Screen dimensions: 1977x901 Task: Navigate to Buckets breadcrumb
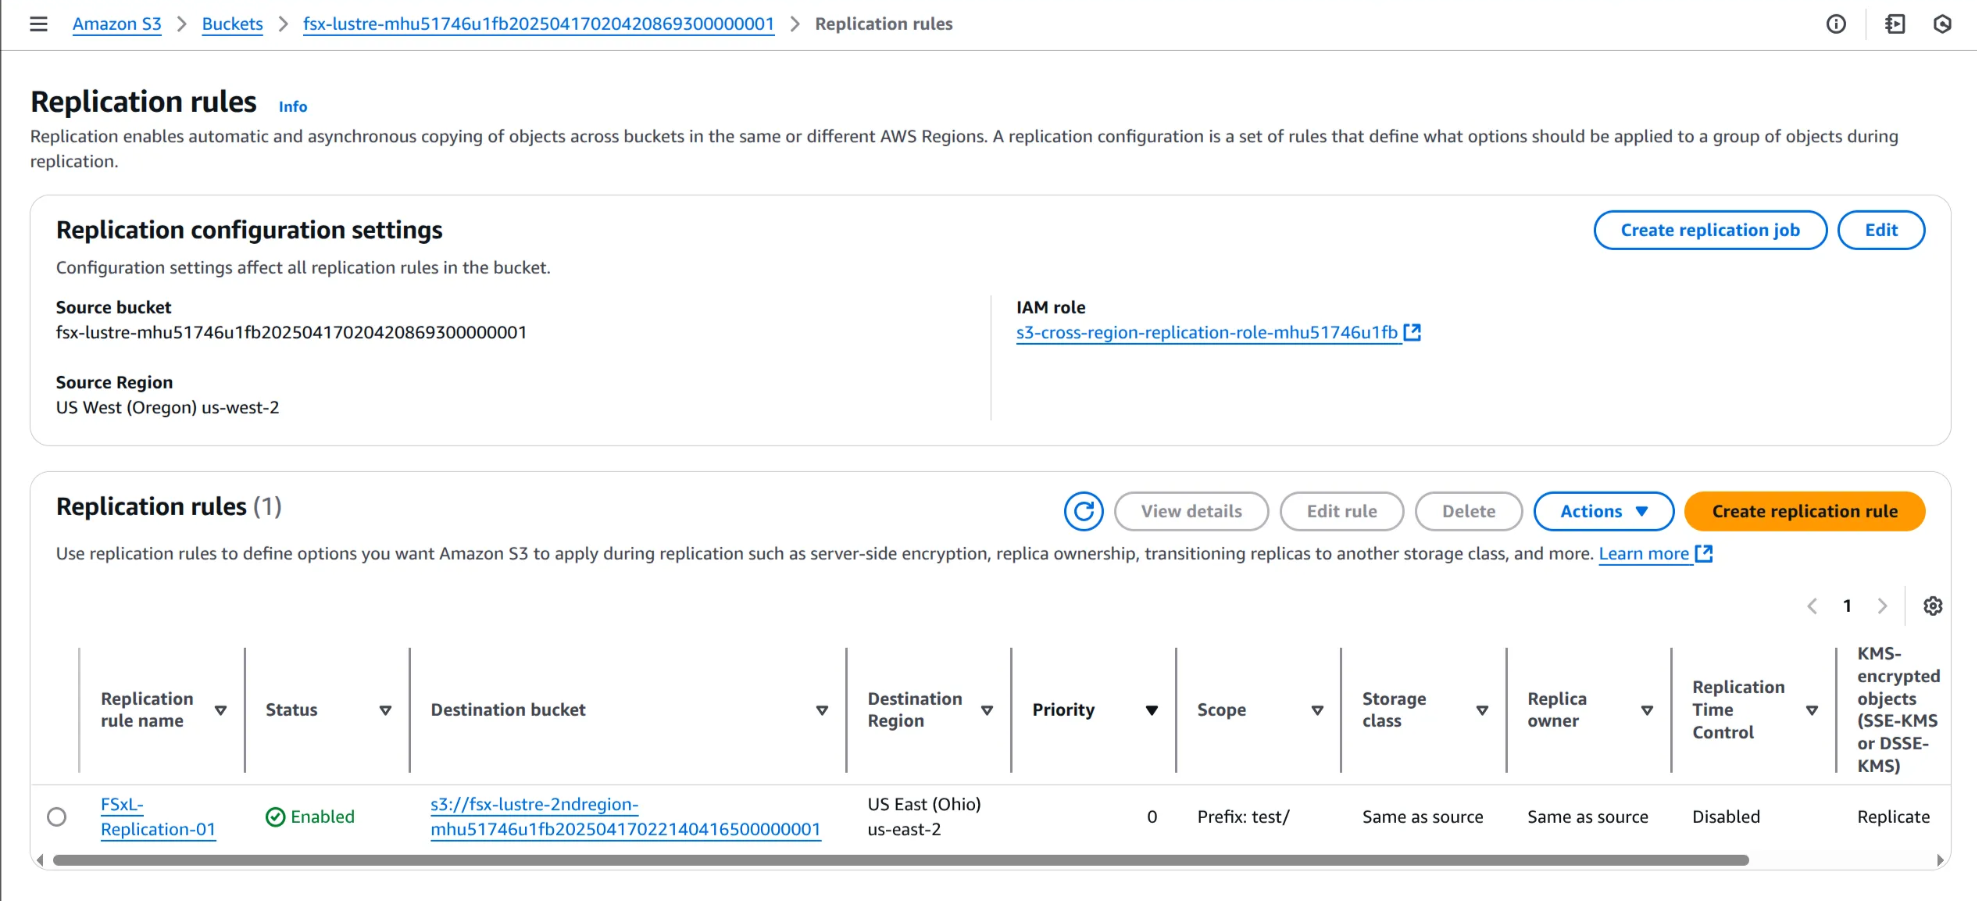pos(232,24)
